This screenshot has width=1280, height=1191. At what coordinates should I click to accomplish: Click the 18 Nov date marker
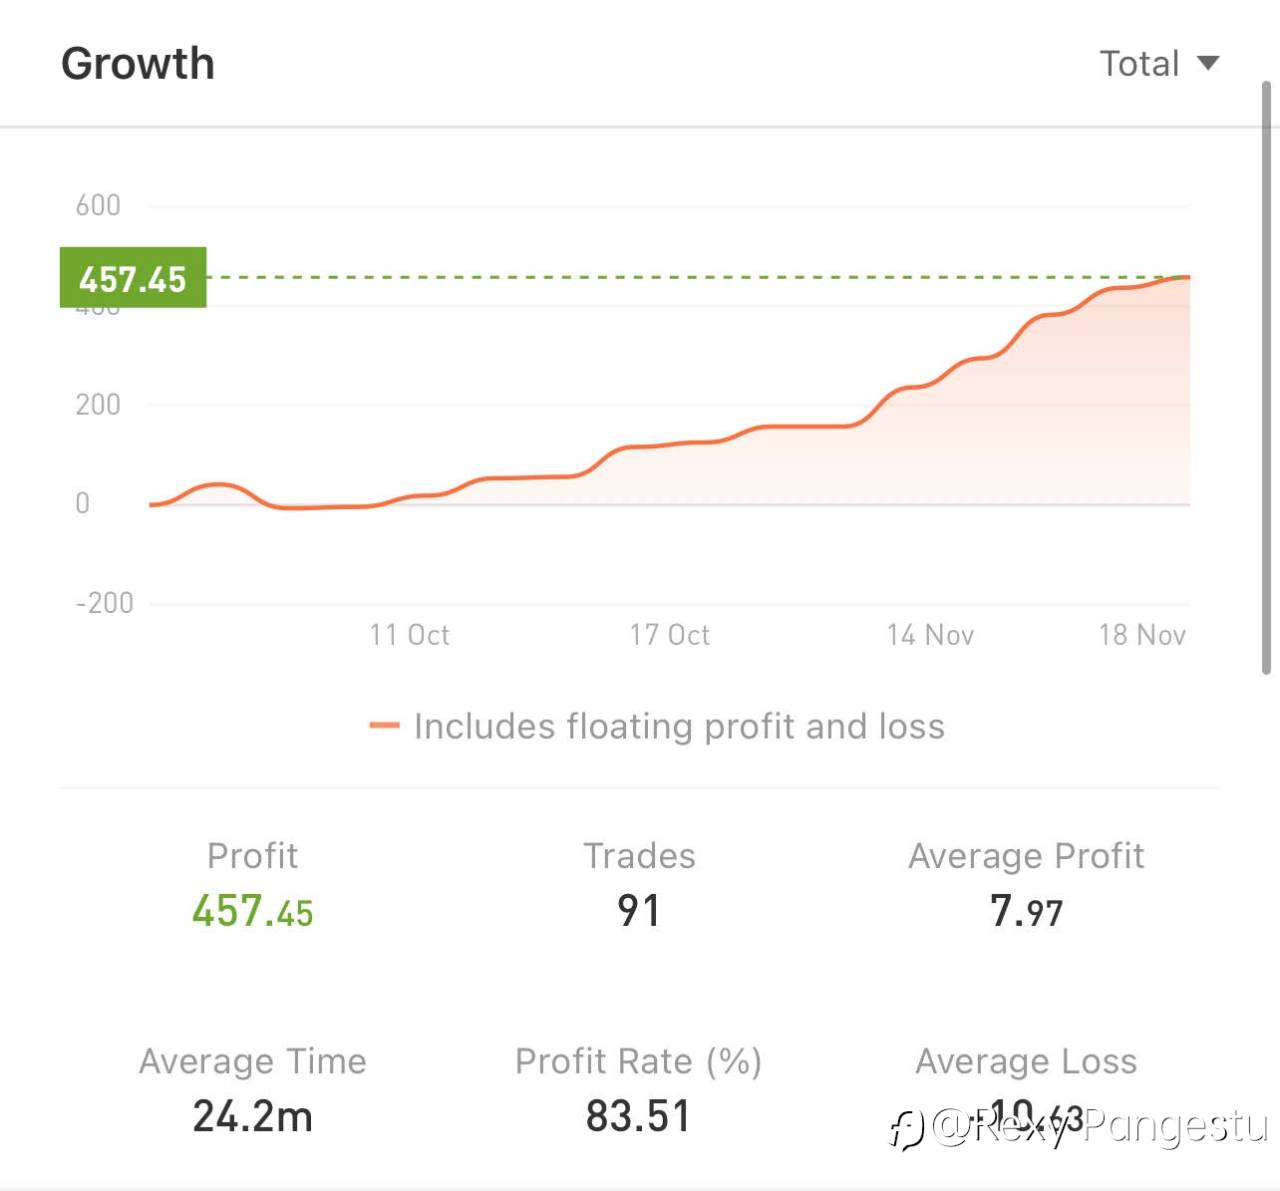click(x=1142, y=635)
